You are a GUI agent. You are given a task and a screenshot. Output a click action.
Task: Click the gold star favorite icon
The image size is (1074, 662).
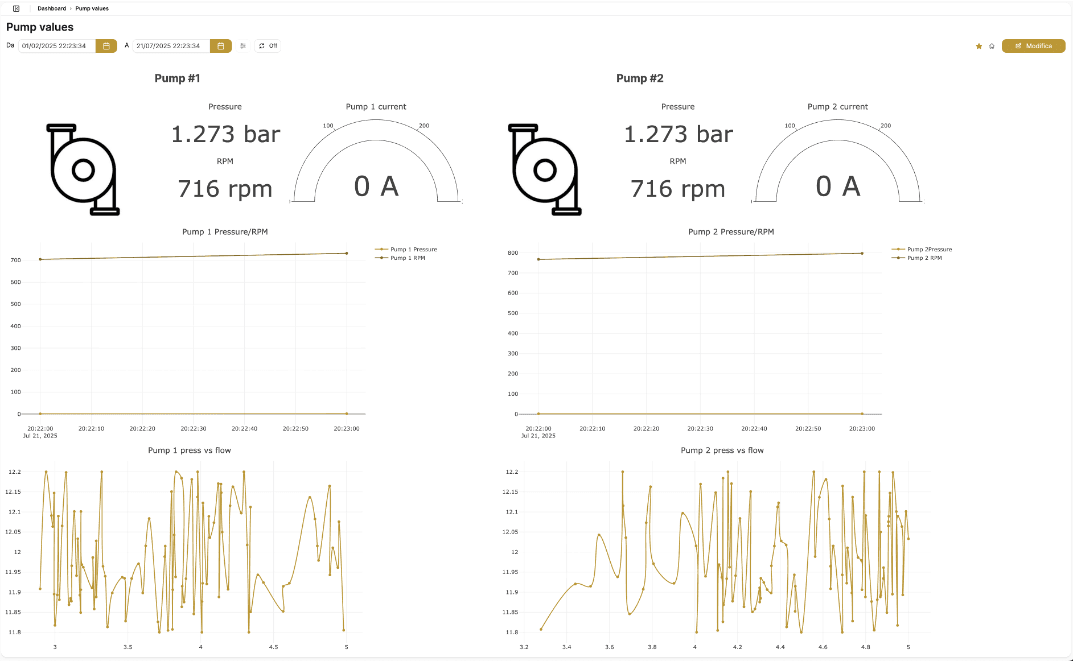point(979,46)
